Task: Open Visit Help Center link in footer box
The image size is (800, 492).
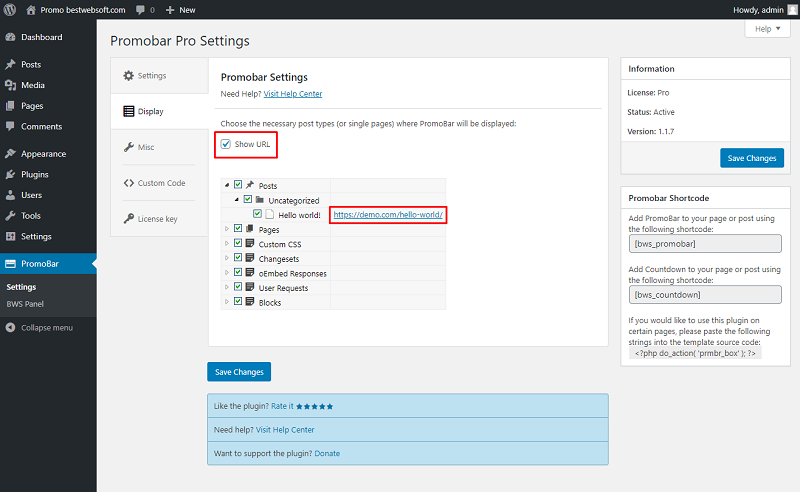Action: click(285, 430)
